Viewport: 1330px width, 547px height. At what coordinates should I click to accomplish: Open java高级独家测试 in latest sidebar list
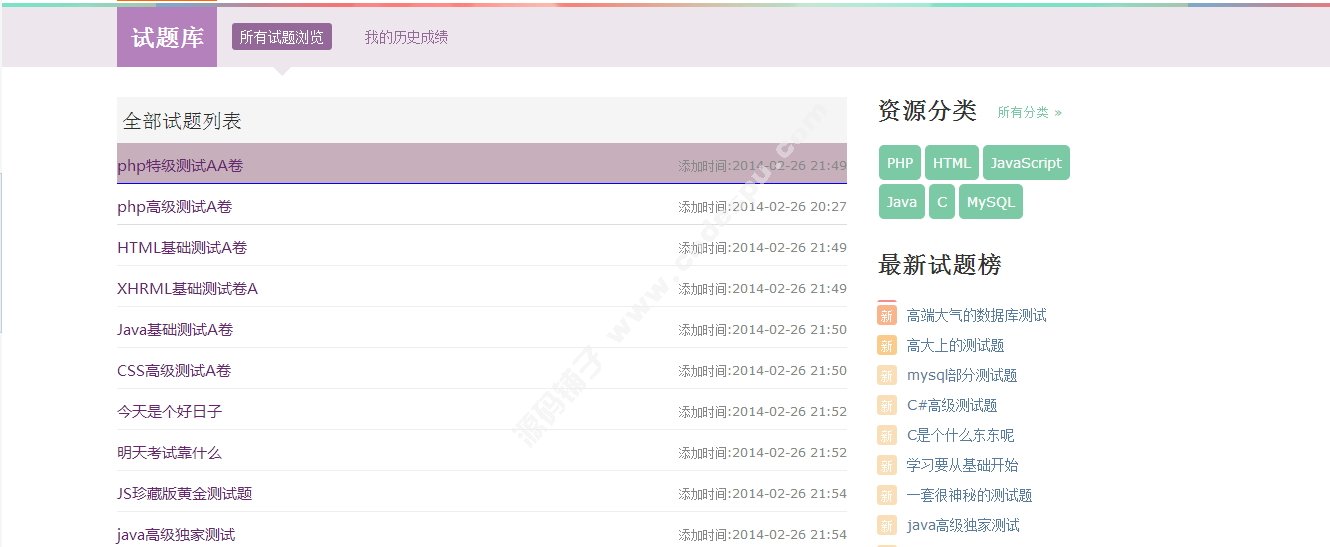[x=963, y=525]
